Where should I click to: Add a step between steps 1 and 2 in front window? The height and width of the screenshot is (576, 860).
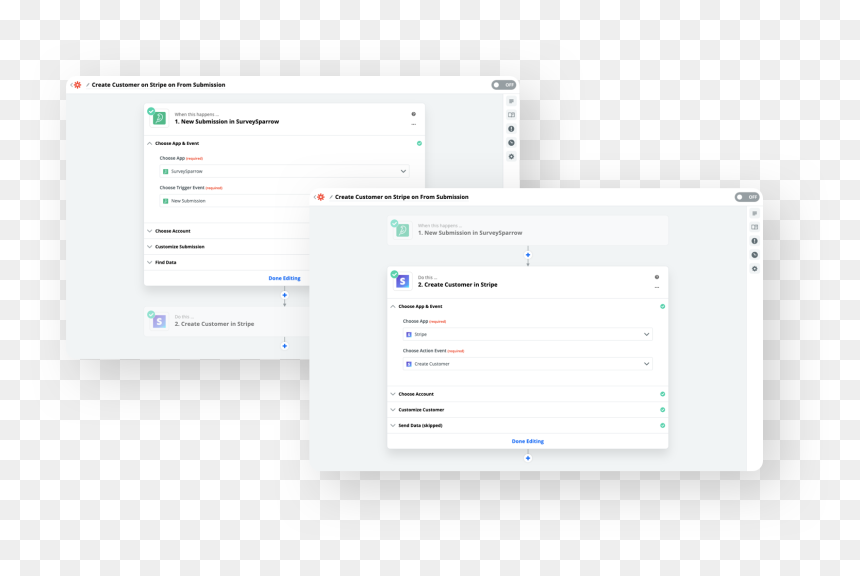pos(528,255)
